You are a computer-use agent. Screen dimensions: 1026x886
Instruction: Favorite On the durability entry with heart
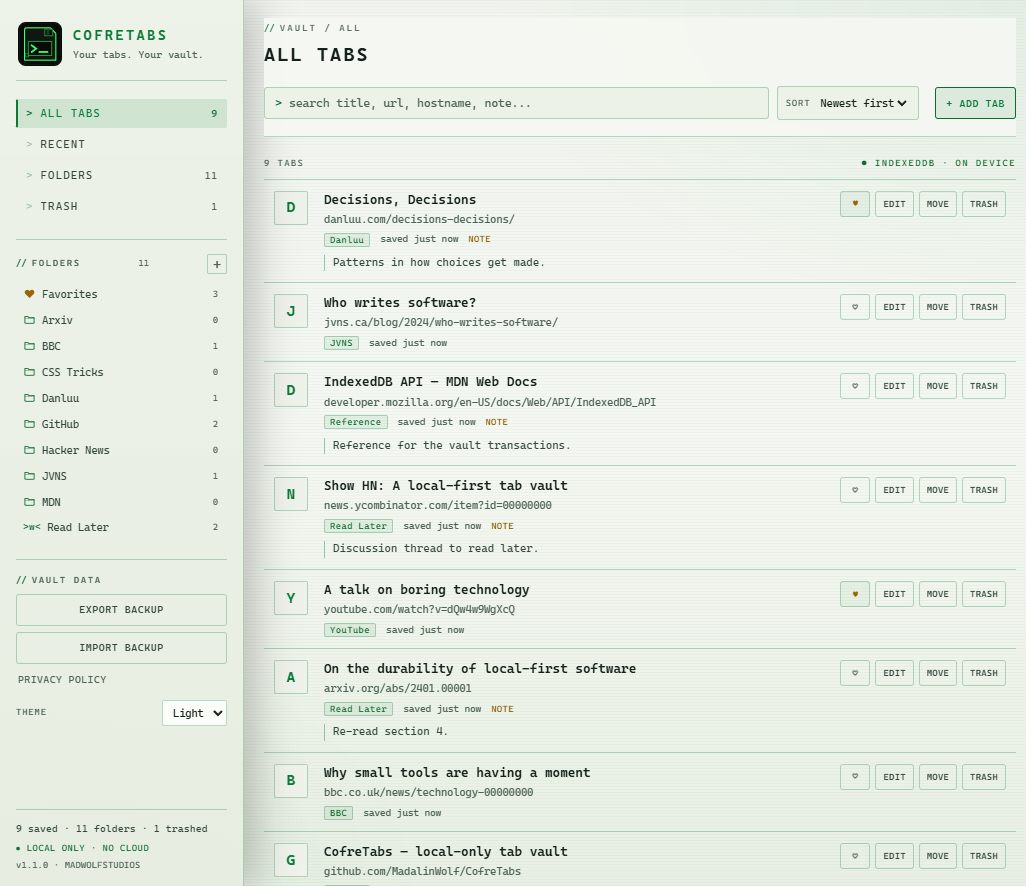click(855, 673)
